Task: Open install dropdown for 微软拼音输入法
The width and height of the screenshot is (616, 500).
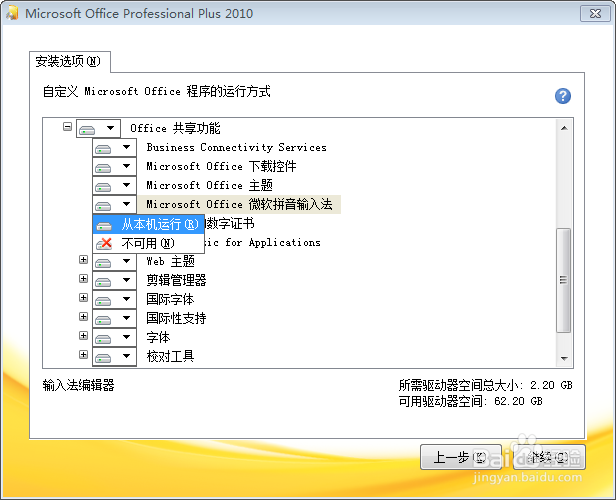Action: coord(114,204)
